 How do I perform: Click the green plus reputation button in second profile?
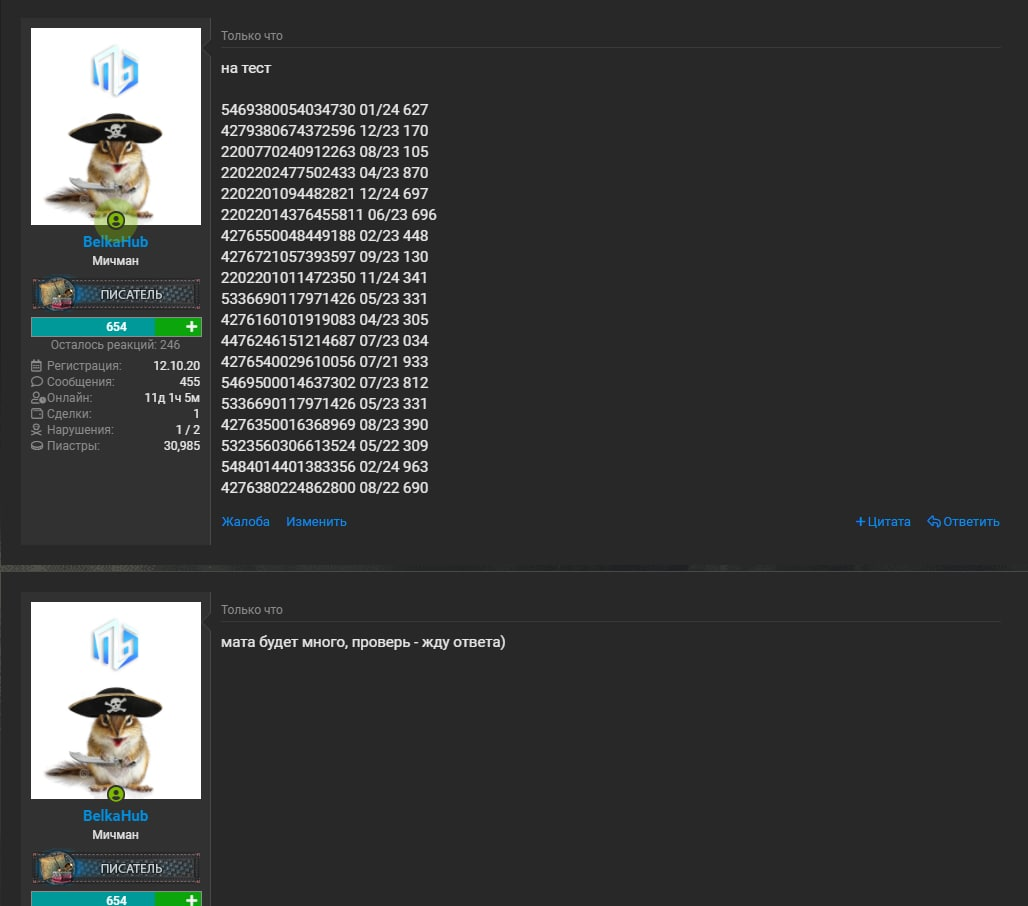(x=191, y=900)
